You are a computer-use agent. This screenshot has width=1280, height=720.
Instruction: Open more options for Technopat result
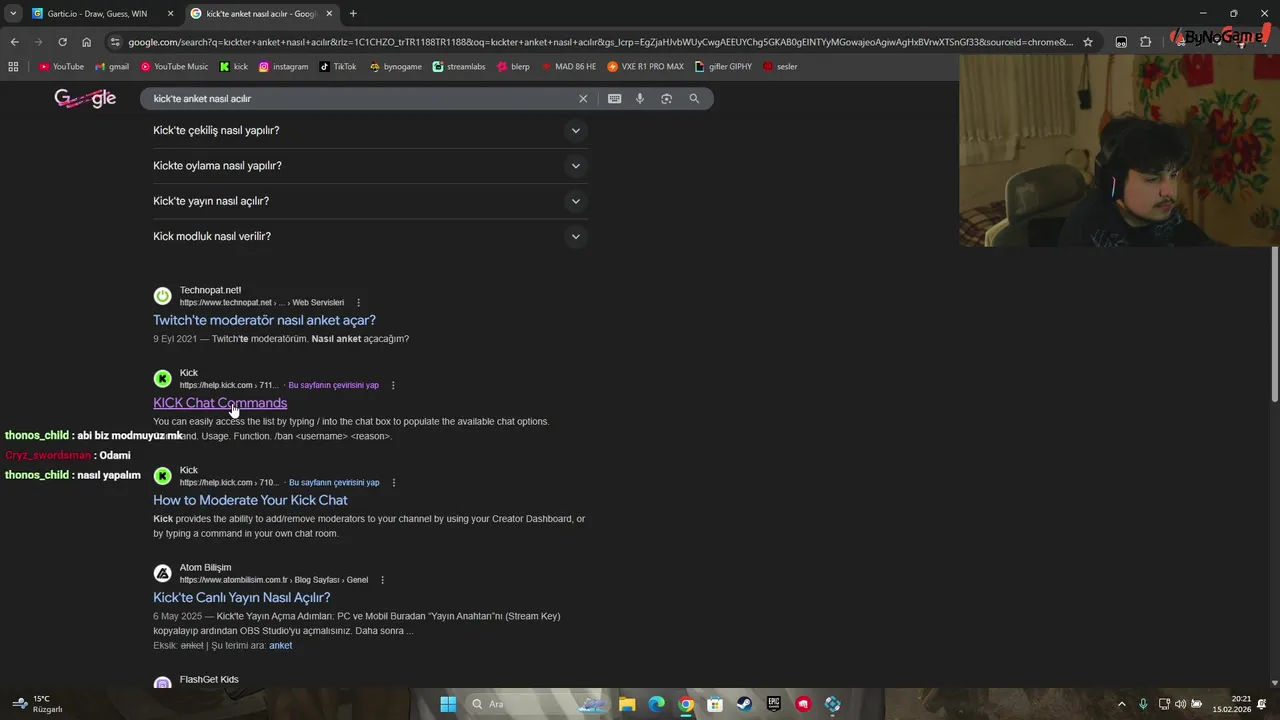point(358,303)
